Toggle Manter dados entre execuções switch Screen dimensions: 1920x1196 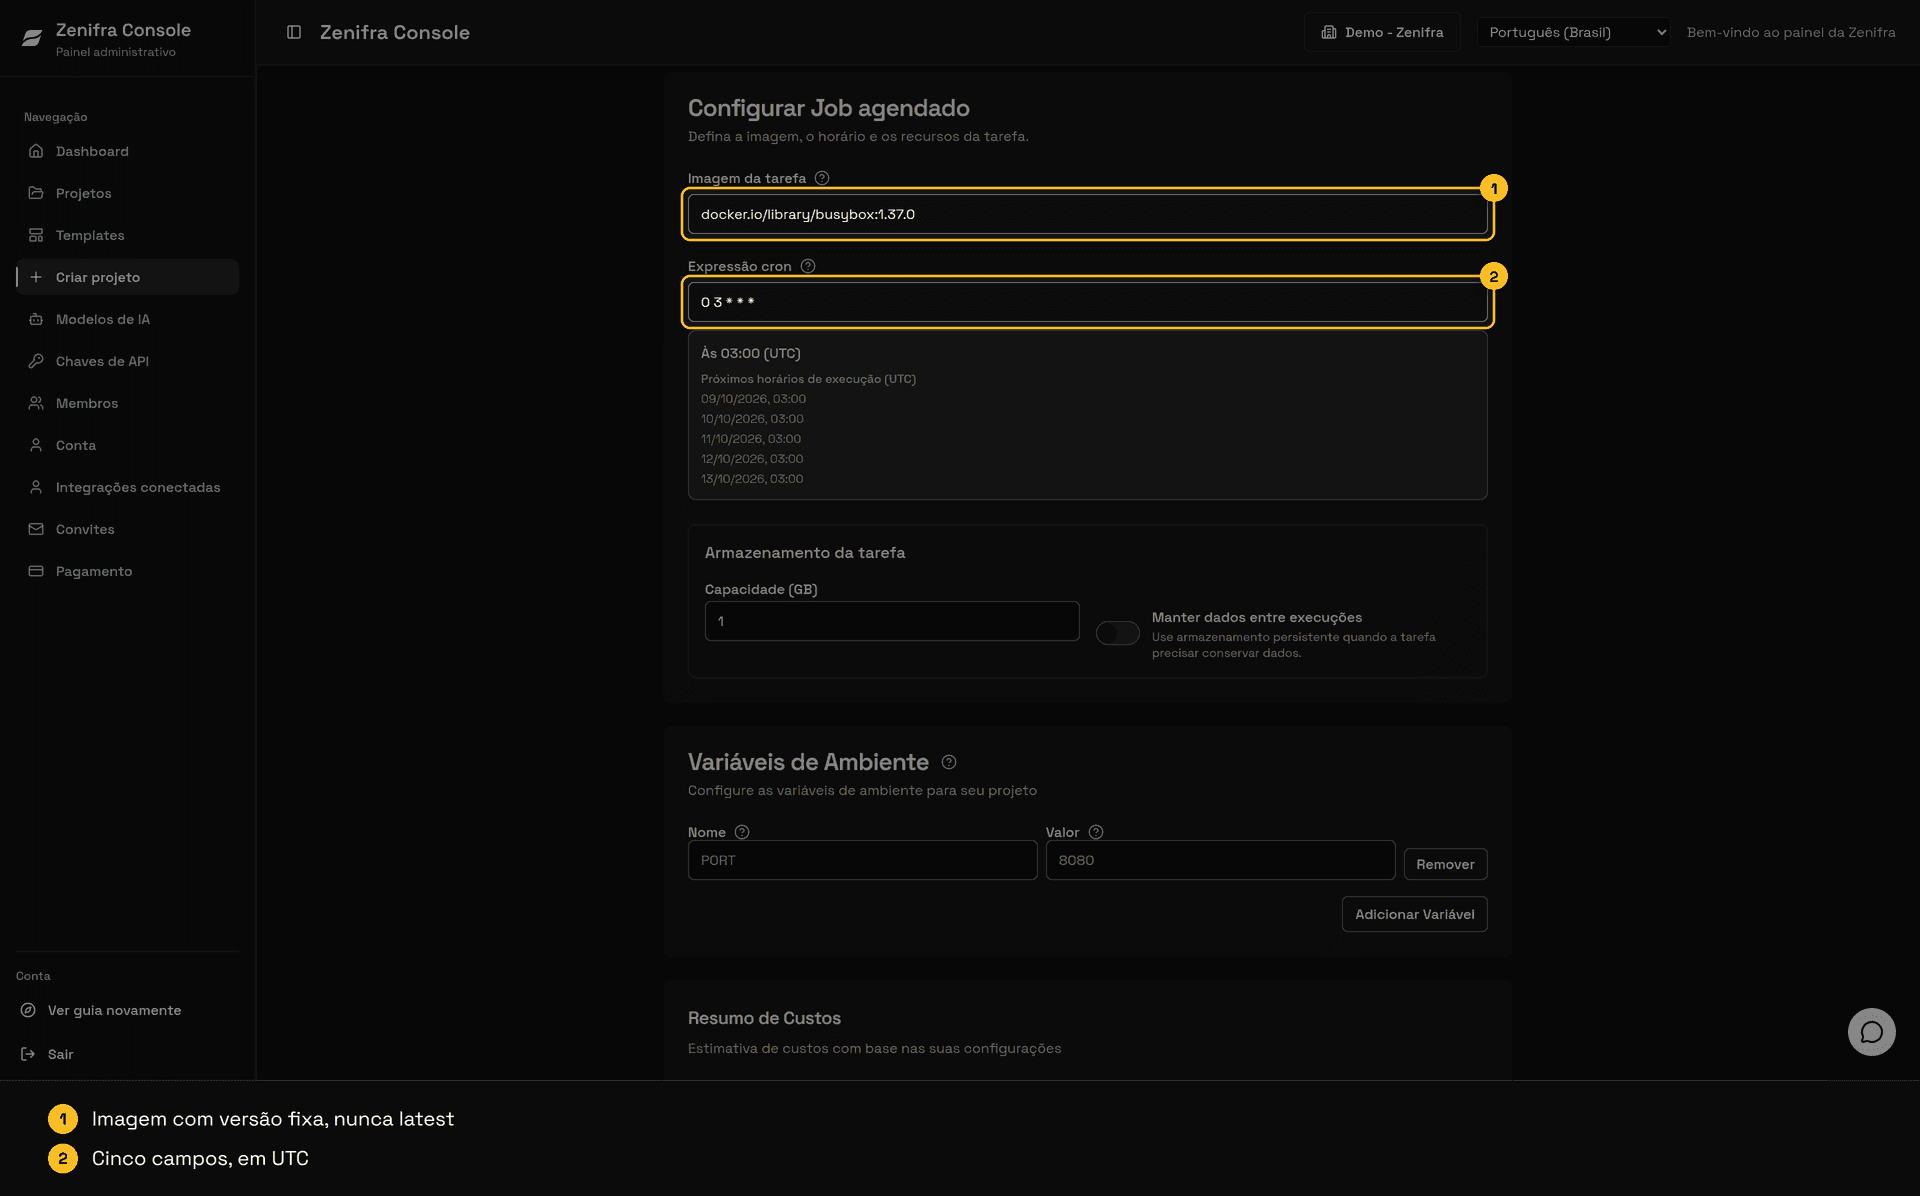tap(1118, 633)
